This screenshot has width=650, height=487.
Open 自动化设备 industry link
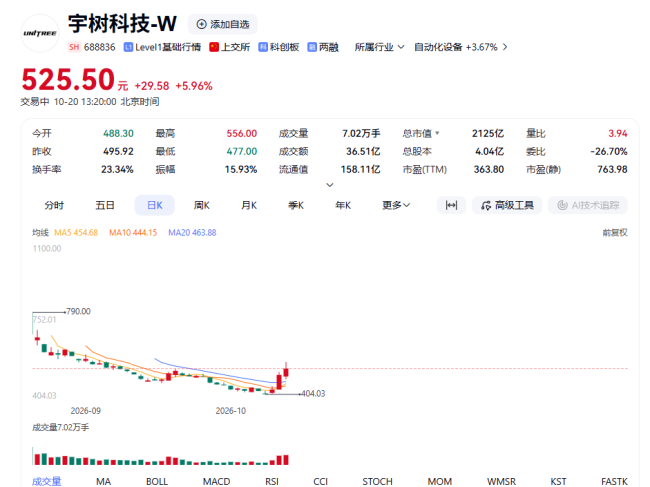click(x=438, y=47)
